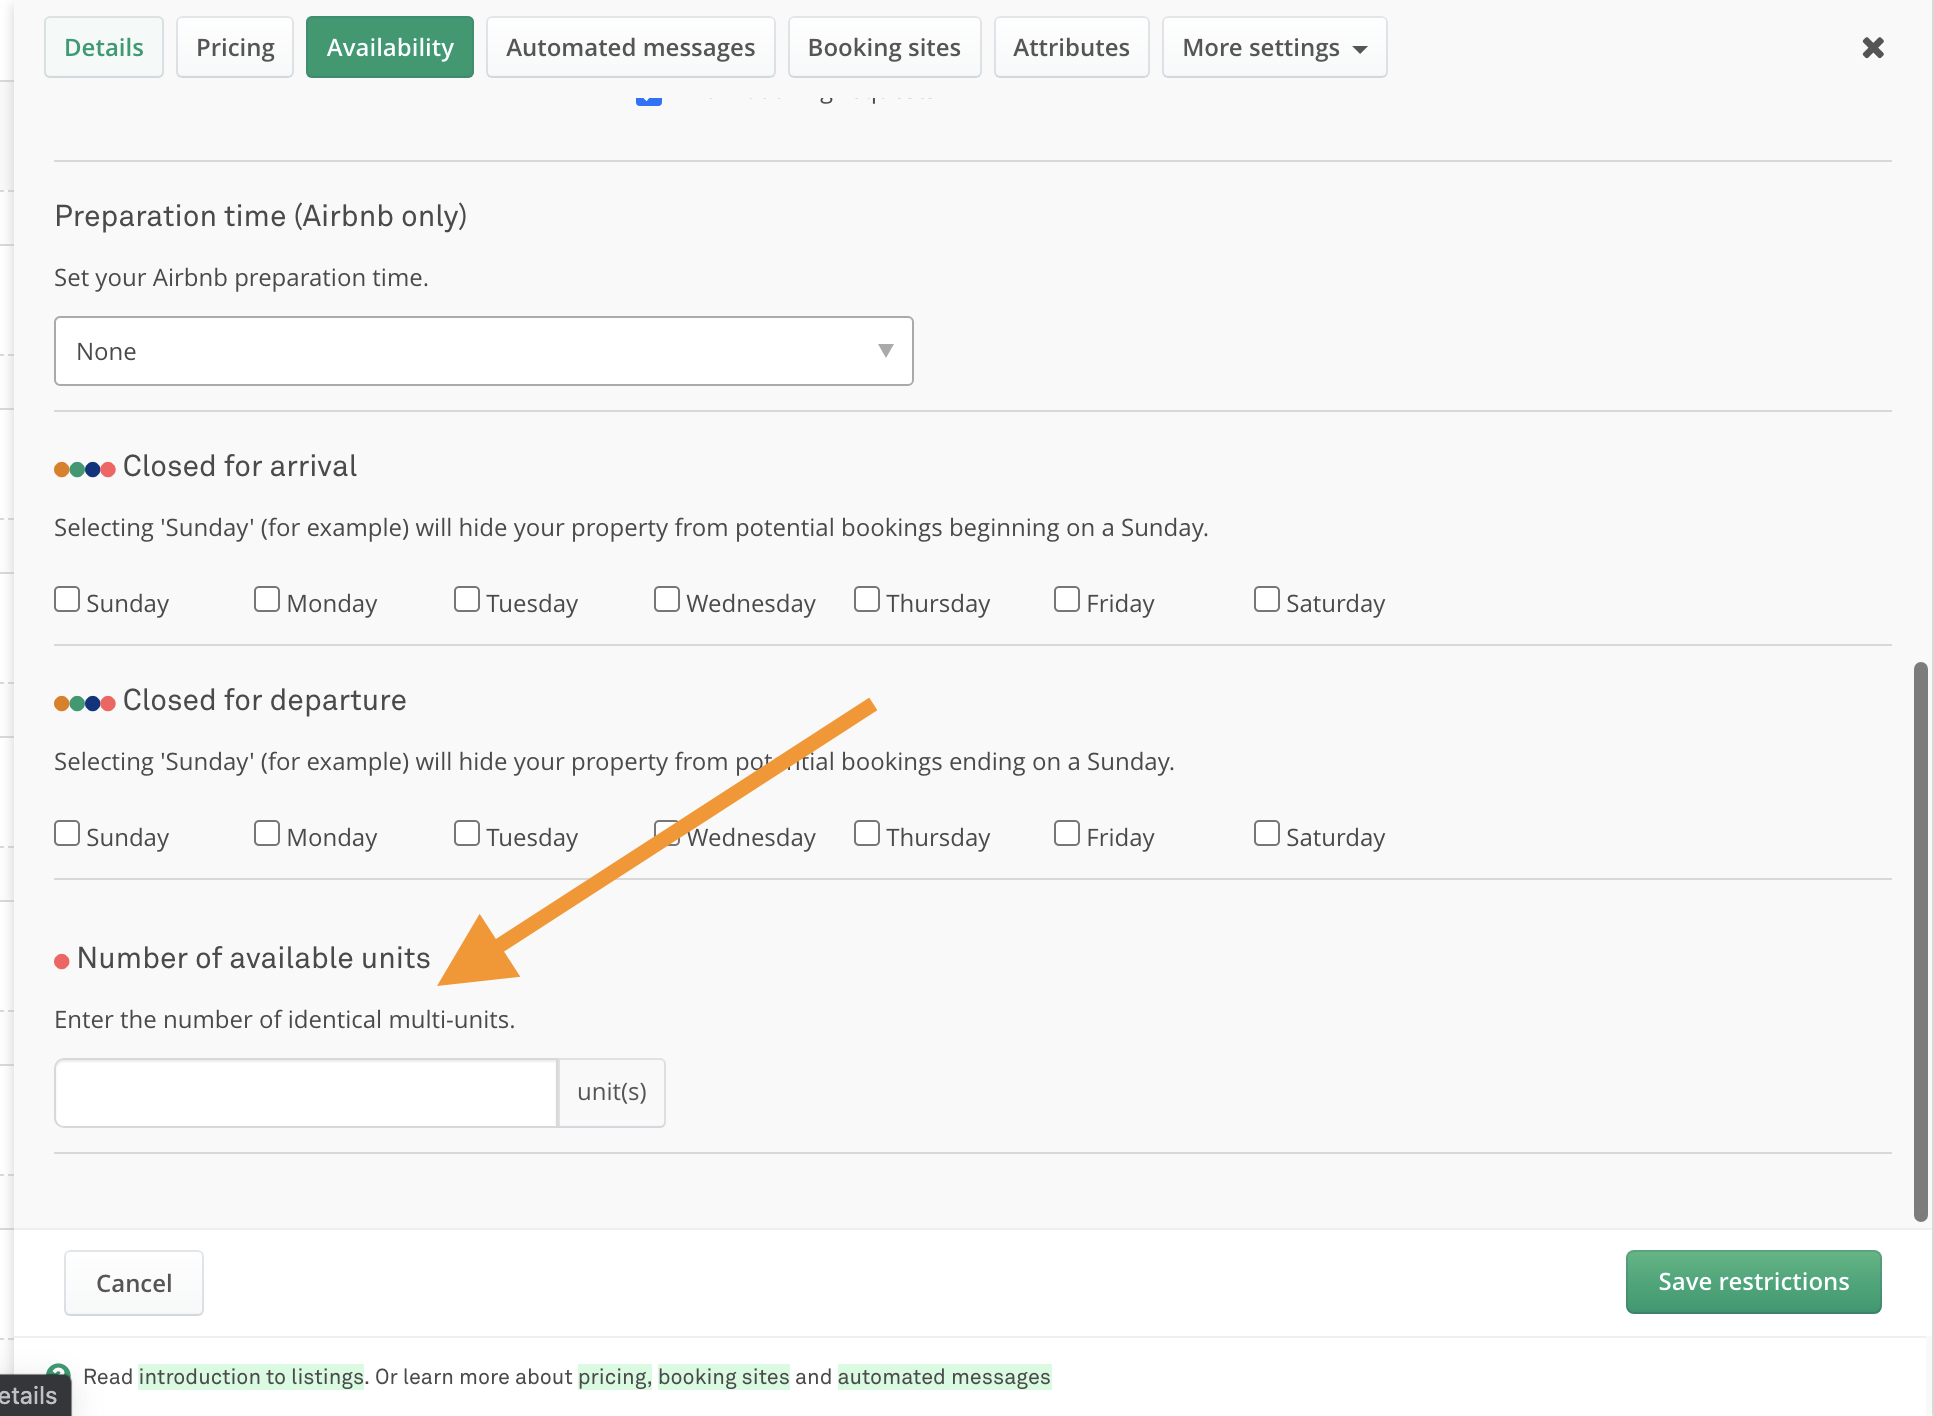Open the introduction to listings link
Image resolution: width=1934 pixels, height=1416 pixels.
point(251,1377)
